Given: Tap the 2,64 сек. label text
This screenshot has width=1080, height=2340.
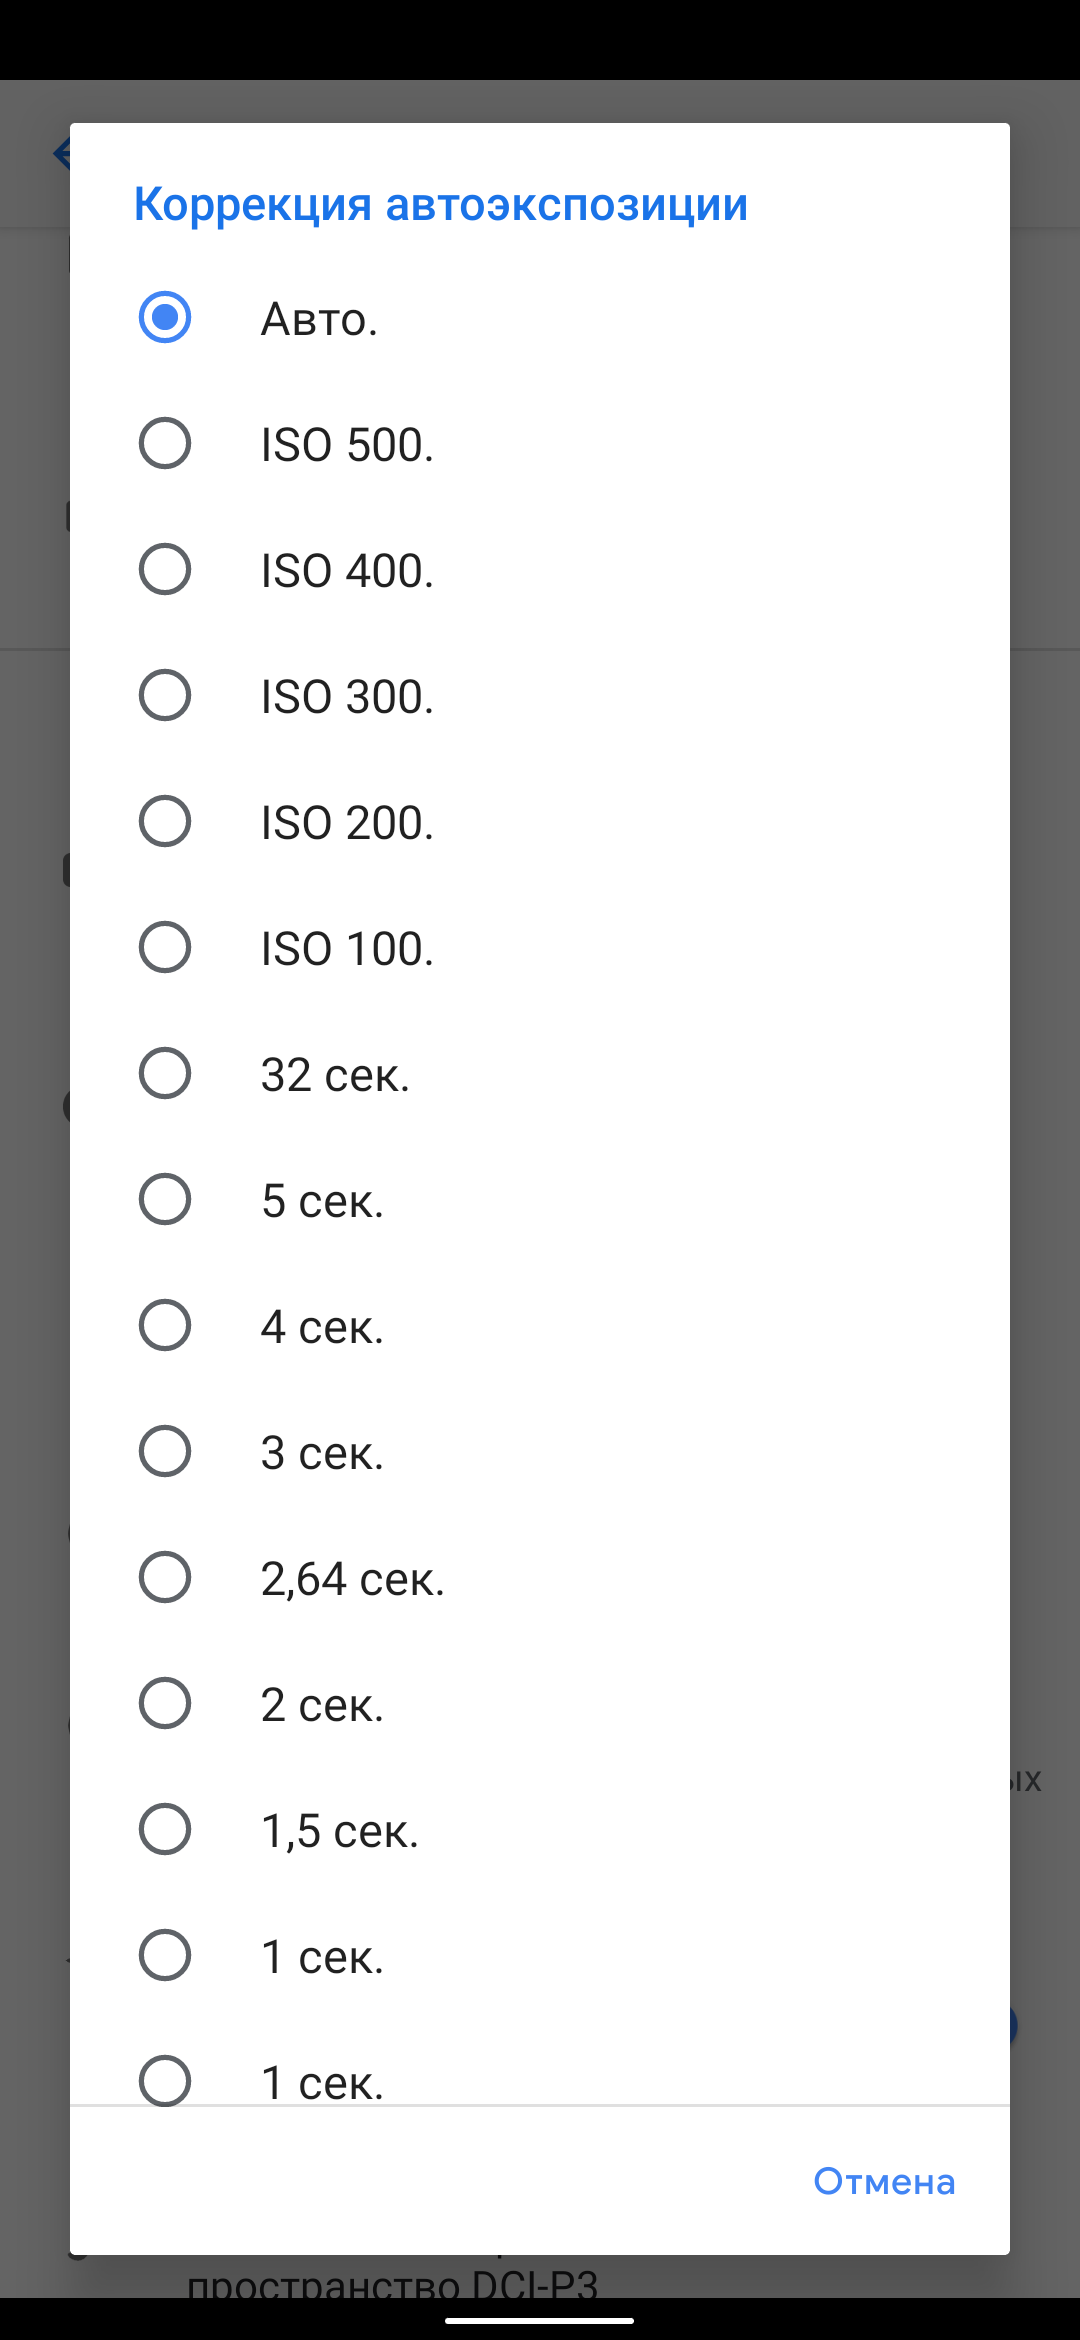Looking at the screenshot, I should [x=352, y=1579].
